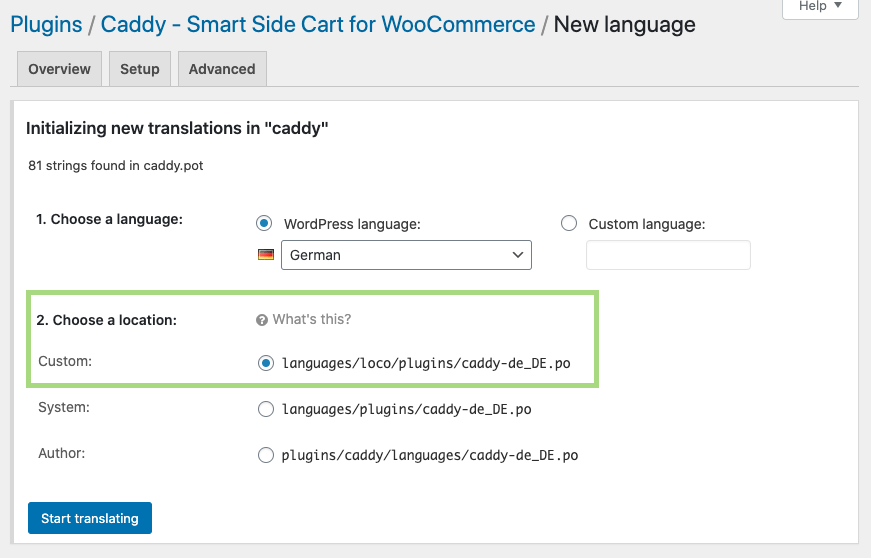
Task: Click the "Initializing new translations" heading
Action: [177, 128]
